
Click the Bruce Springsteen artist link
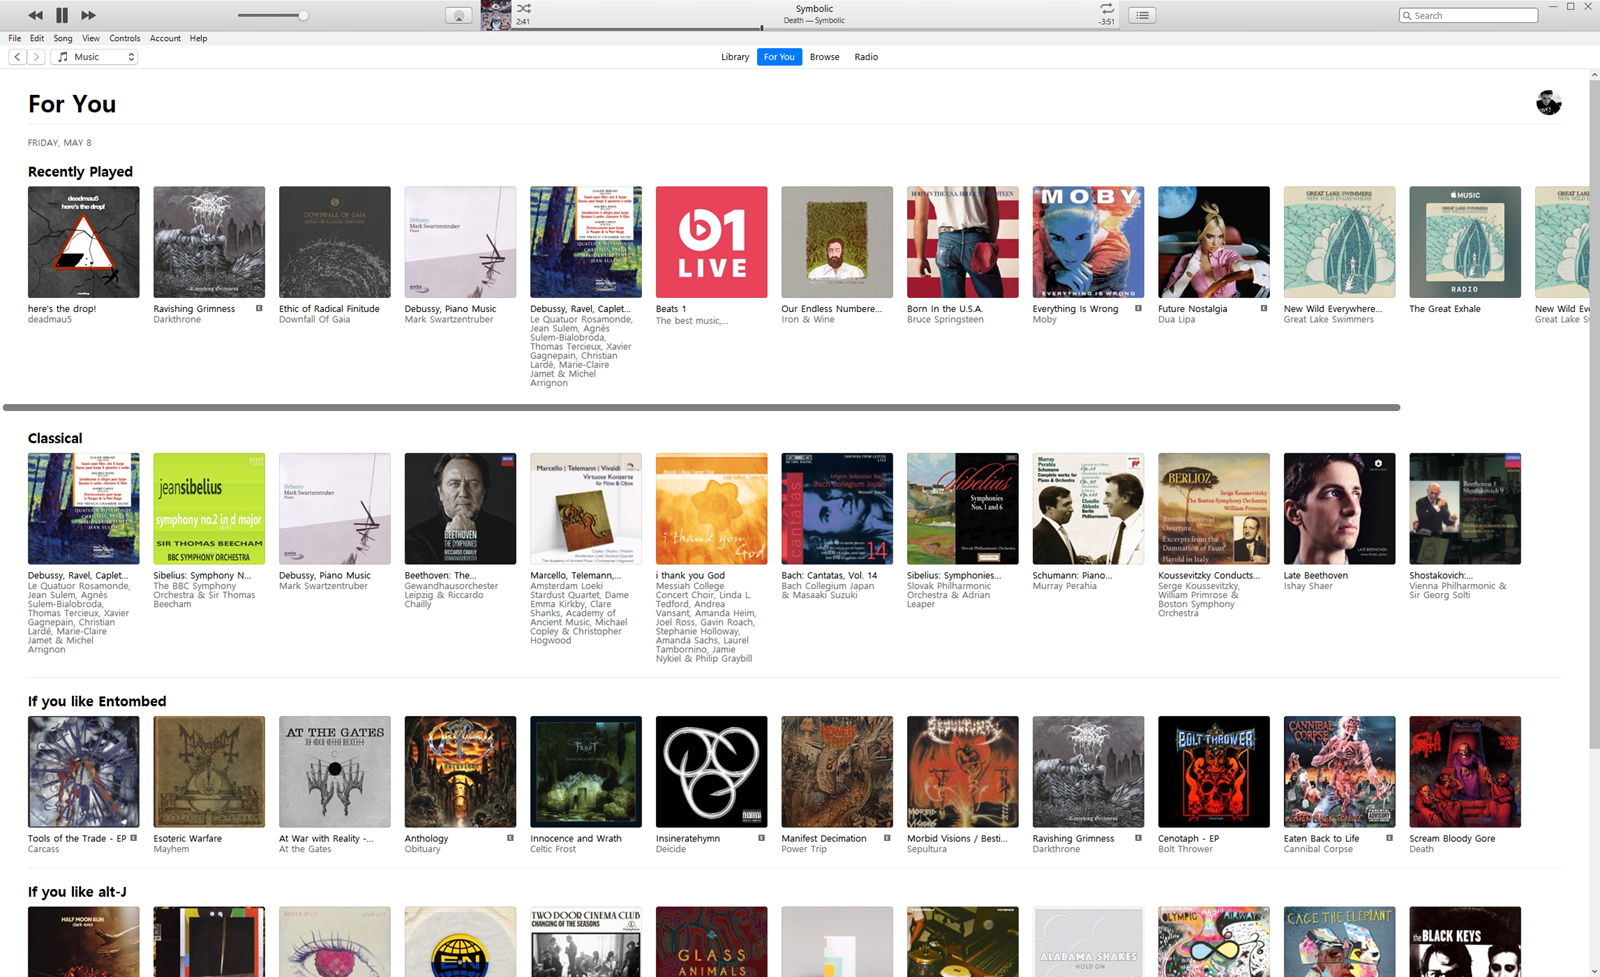coord(945,320)
